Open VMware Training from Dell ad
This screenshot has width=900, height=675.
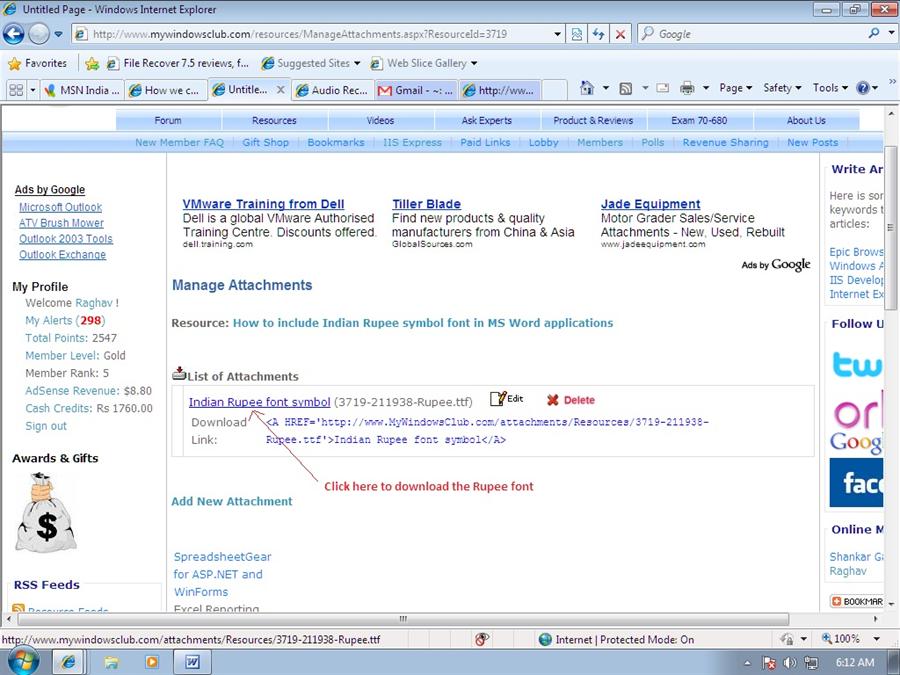263,204
